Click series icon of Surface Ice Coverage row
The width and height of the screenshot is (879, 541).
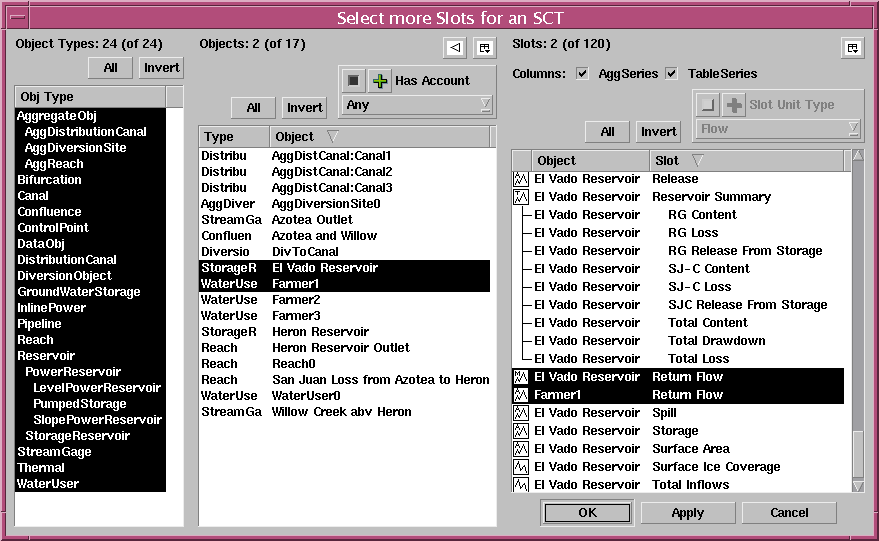coord(521,466)
